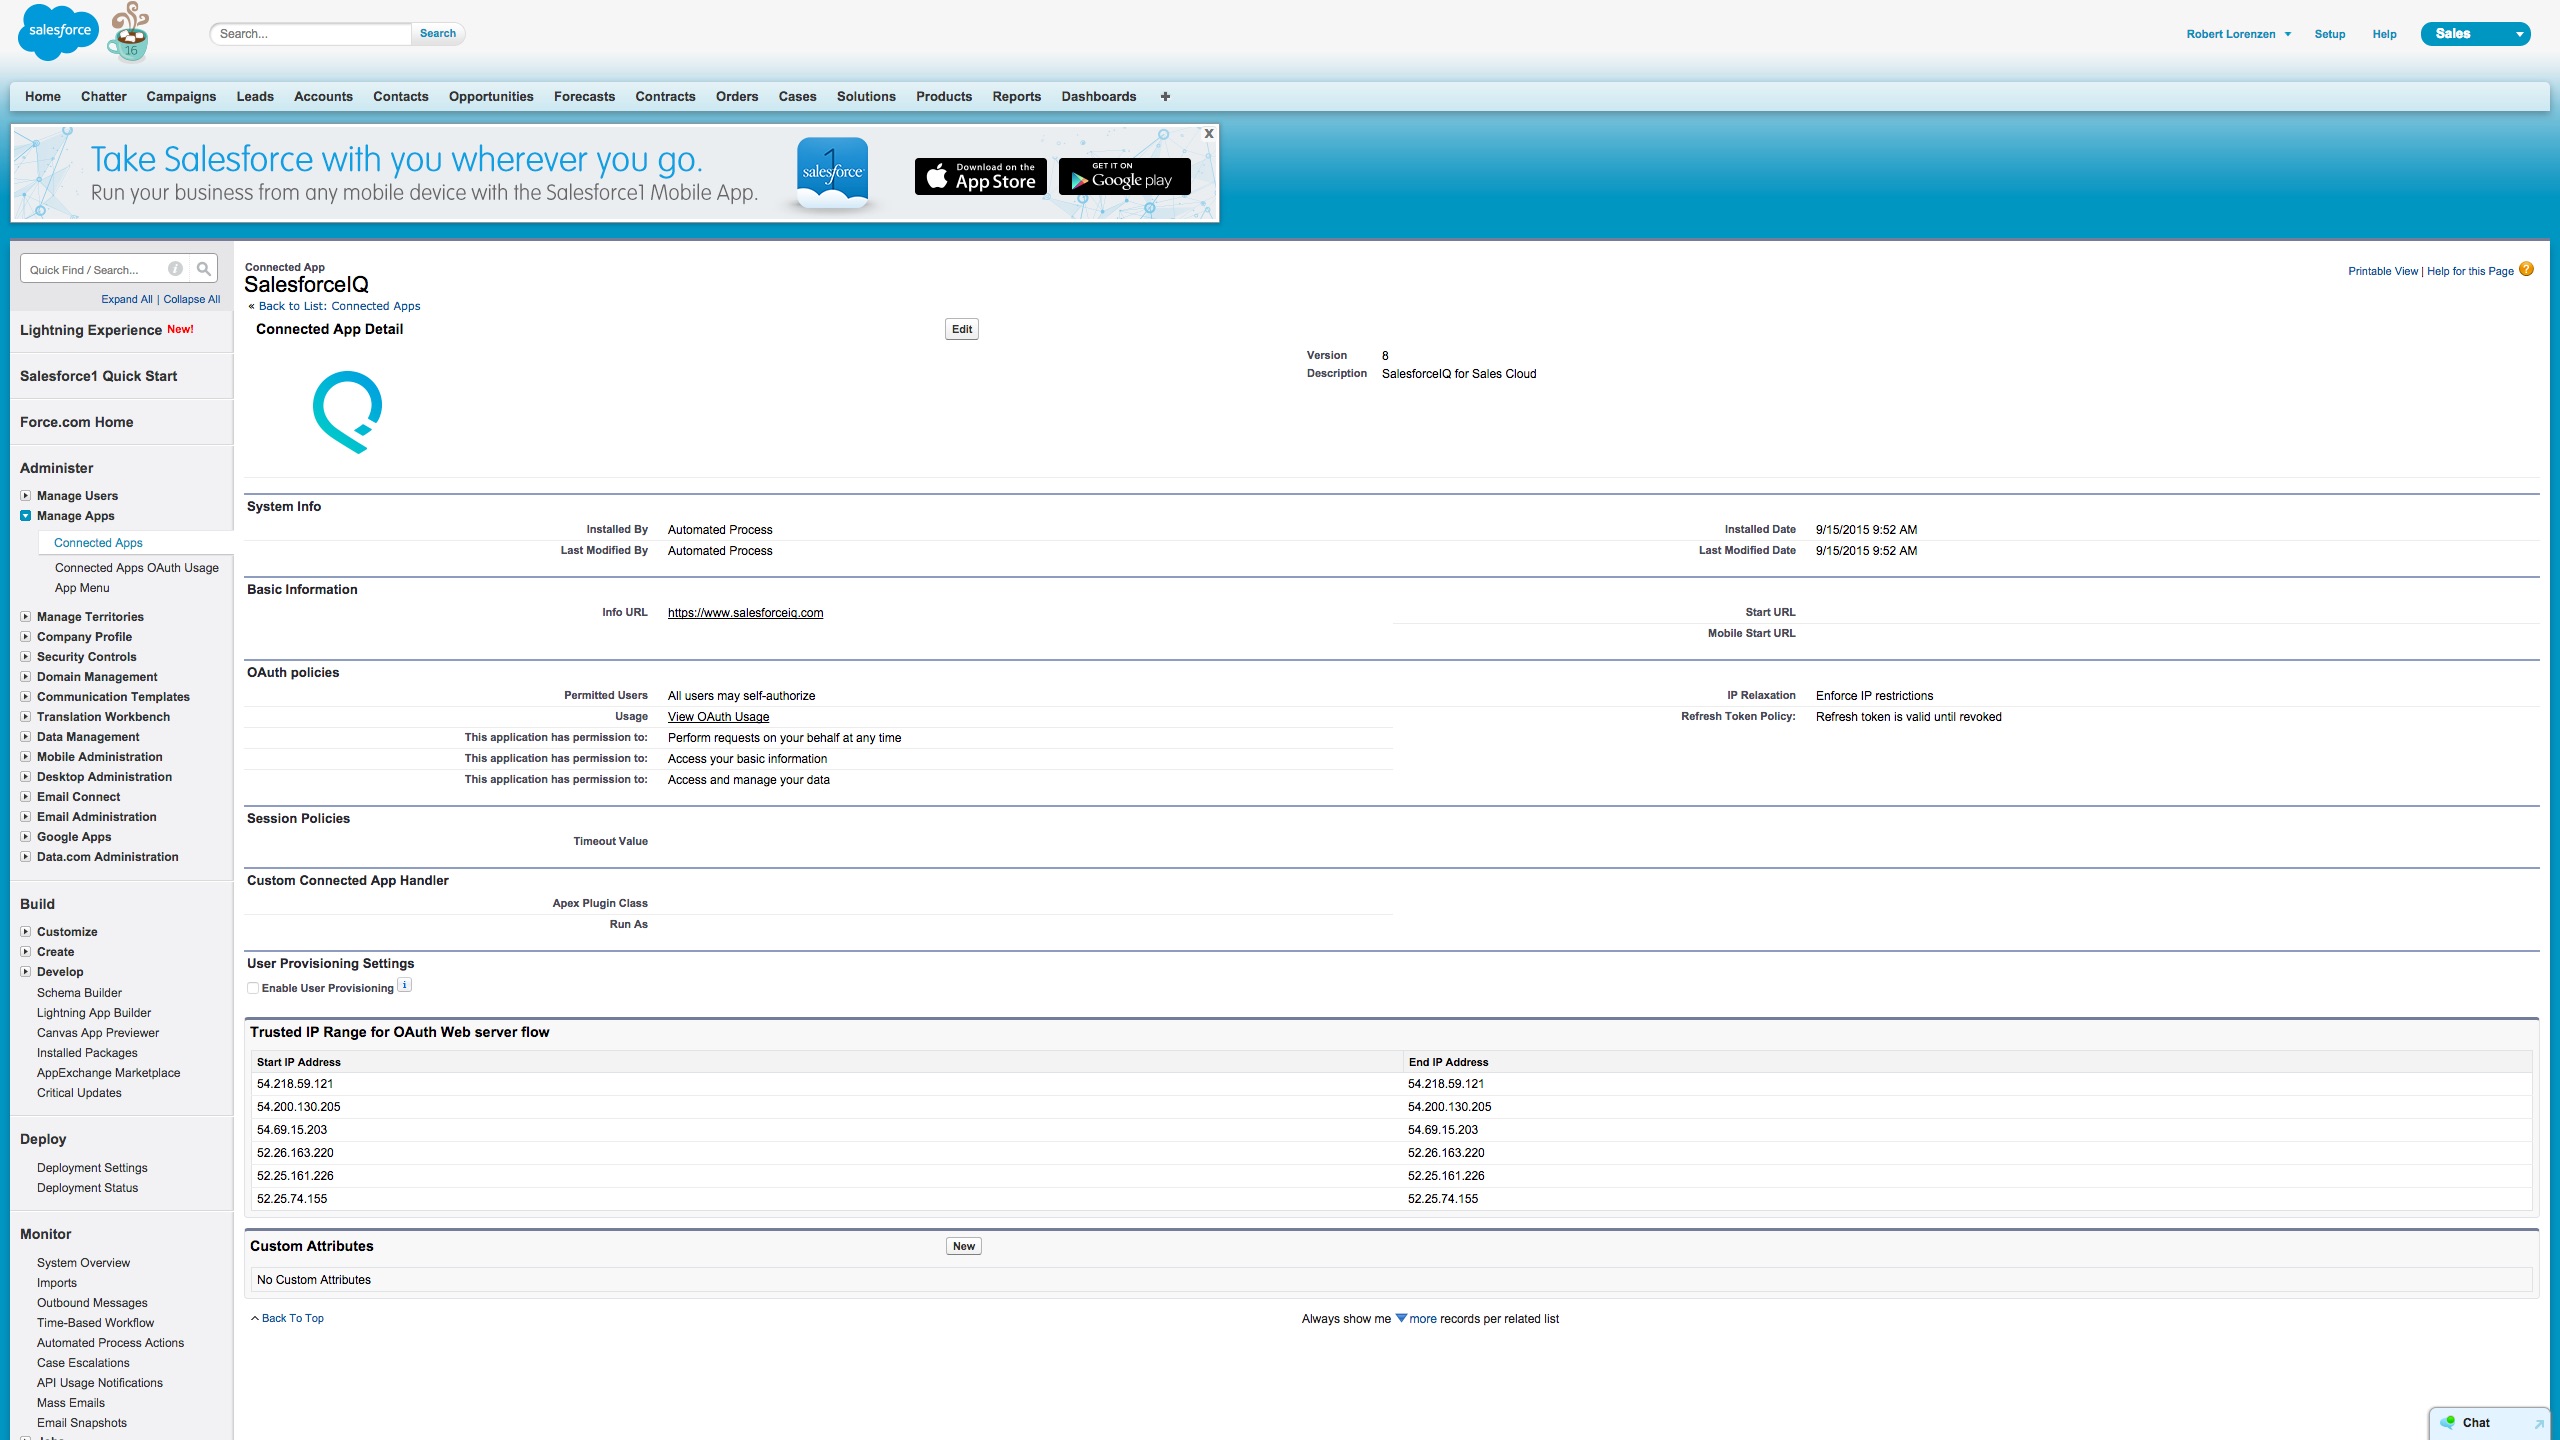Click the View OAuth Usage link
The width and height of the screenshot is (2560, 1440).
click(719, 717)
